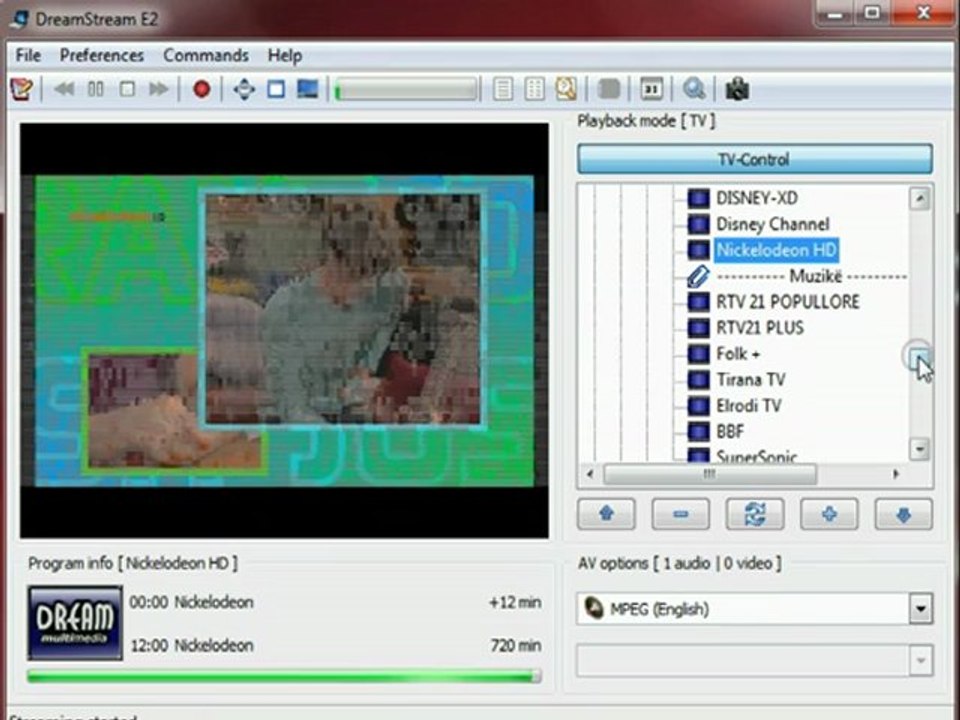Viewport: 960px width, 720px height.
Task: Start recording with the red record button
Action: pos(201,89)
